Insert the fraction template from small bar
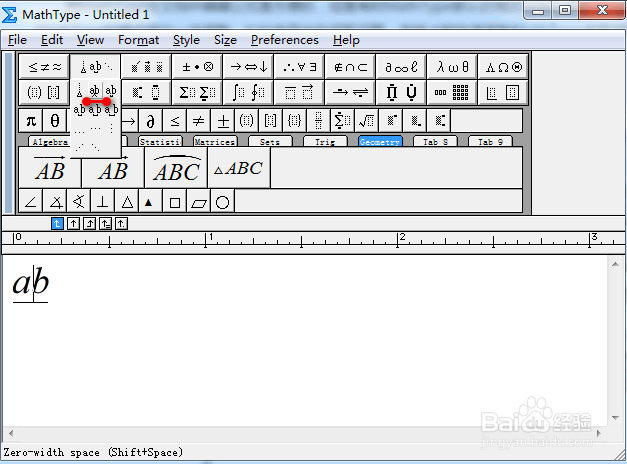The height and width of the screenshot is (464, 627). tap(318, 121)
